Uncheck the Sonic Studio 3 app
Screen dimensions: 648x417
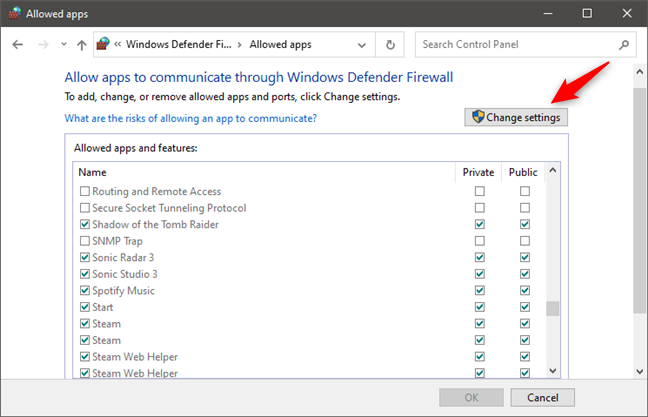tap(85, 274)
